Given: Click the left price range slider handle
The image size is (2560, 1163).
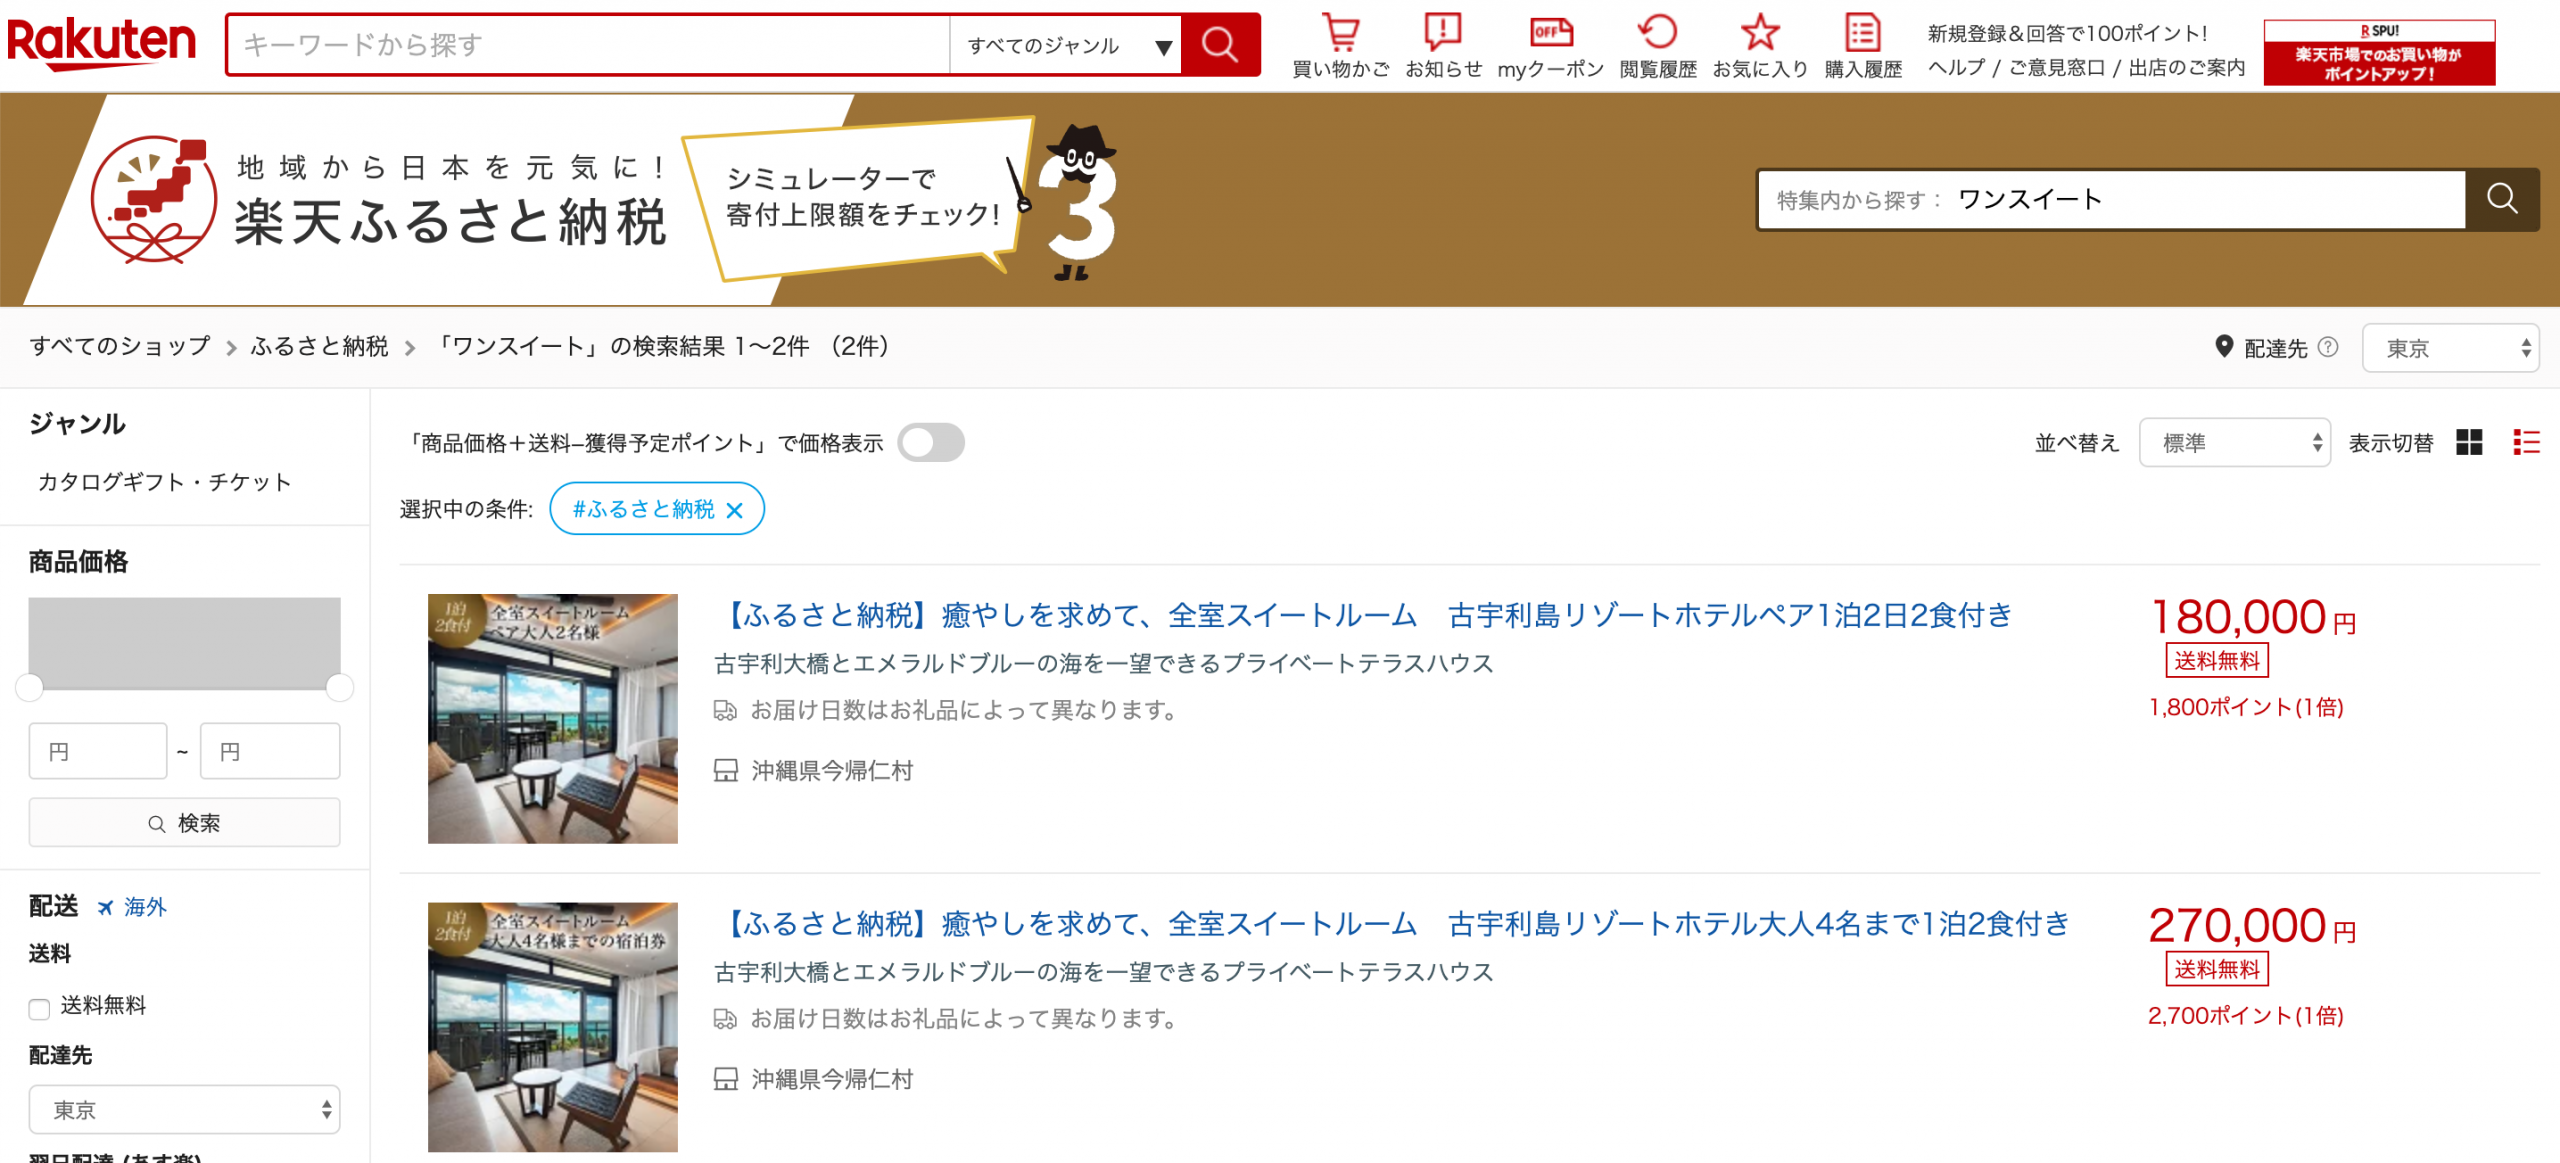Looking at the screenshot, I should (x=30, y=687).
